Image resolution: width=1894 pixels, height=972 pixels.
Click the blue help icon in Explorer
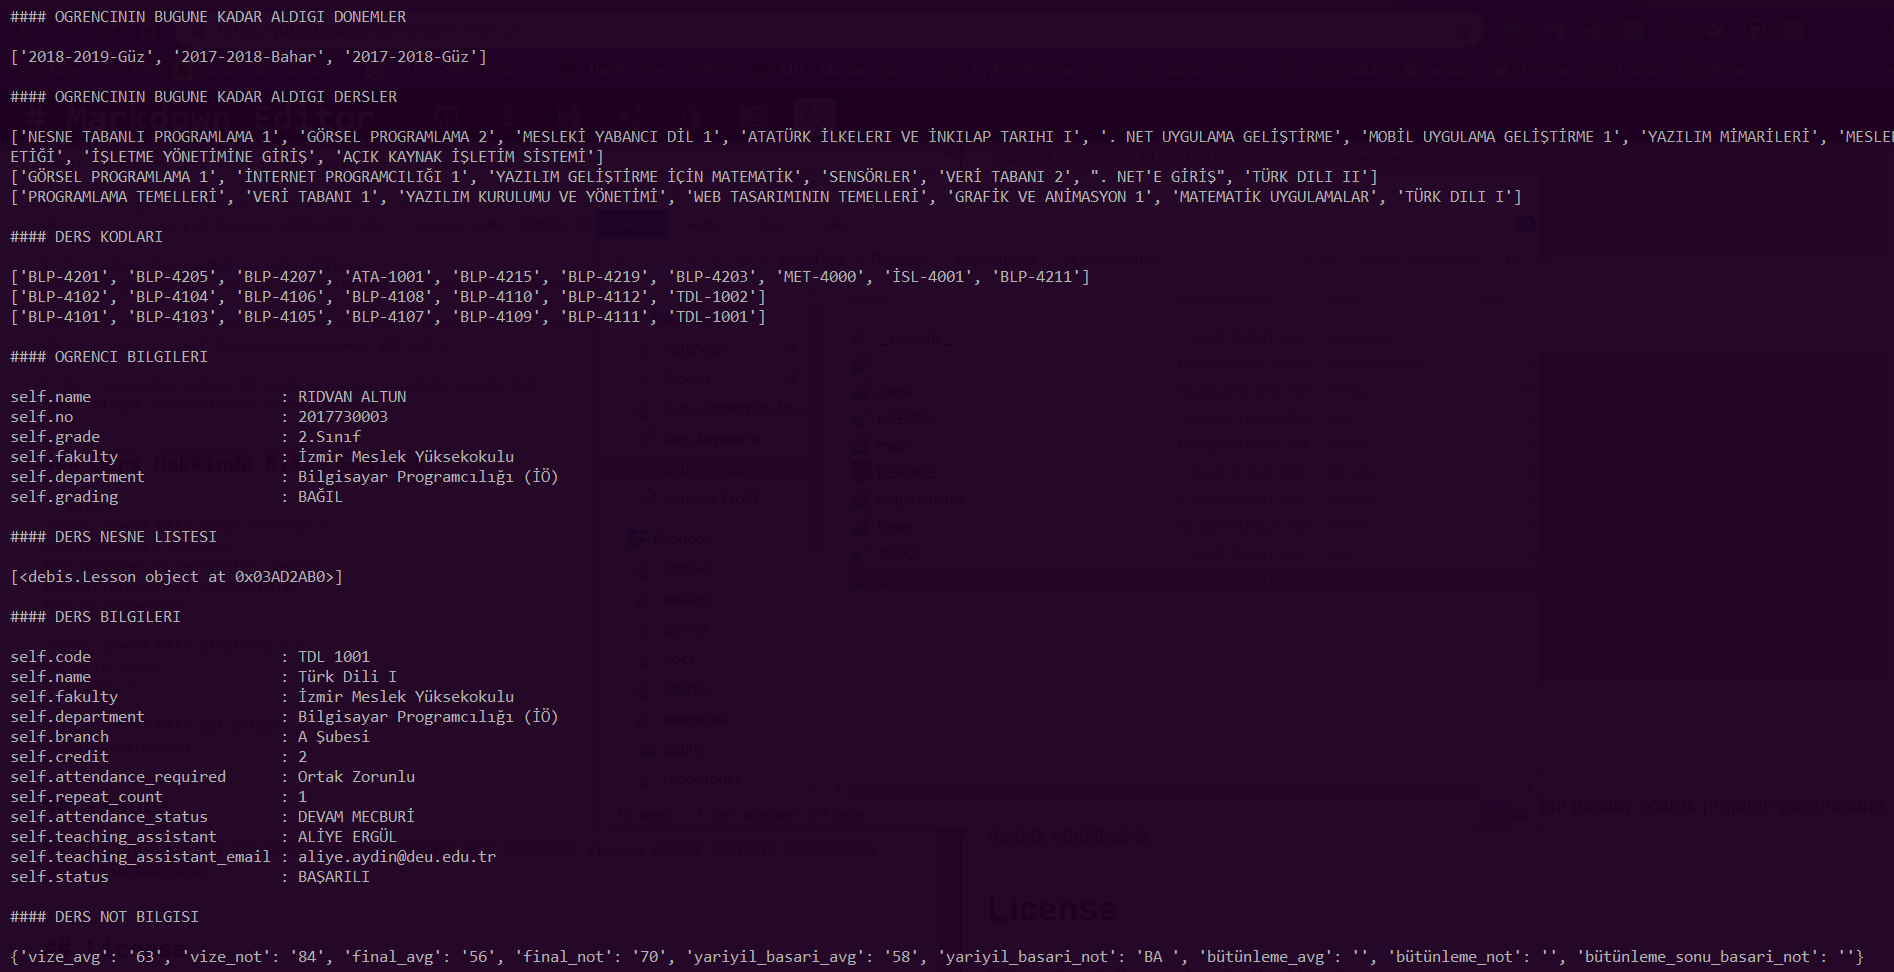pos(1526,224)
